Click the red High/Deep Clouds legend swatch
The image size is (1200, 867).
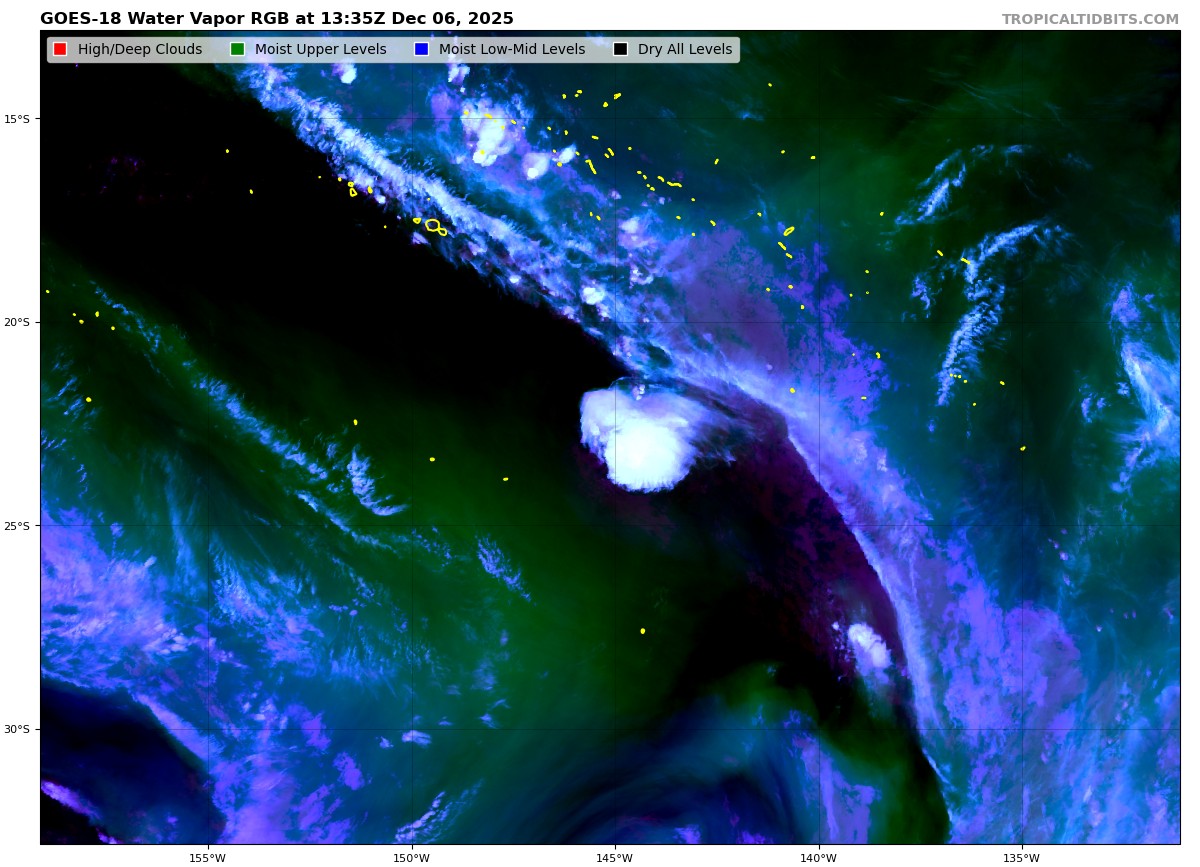60,50
